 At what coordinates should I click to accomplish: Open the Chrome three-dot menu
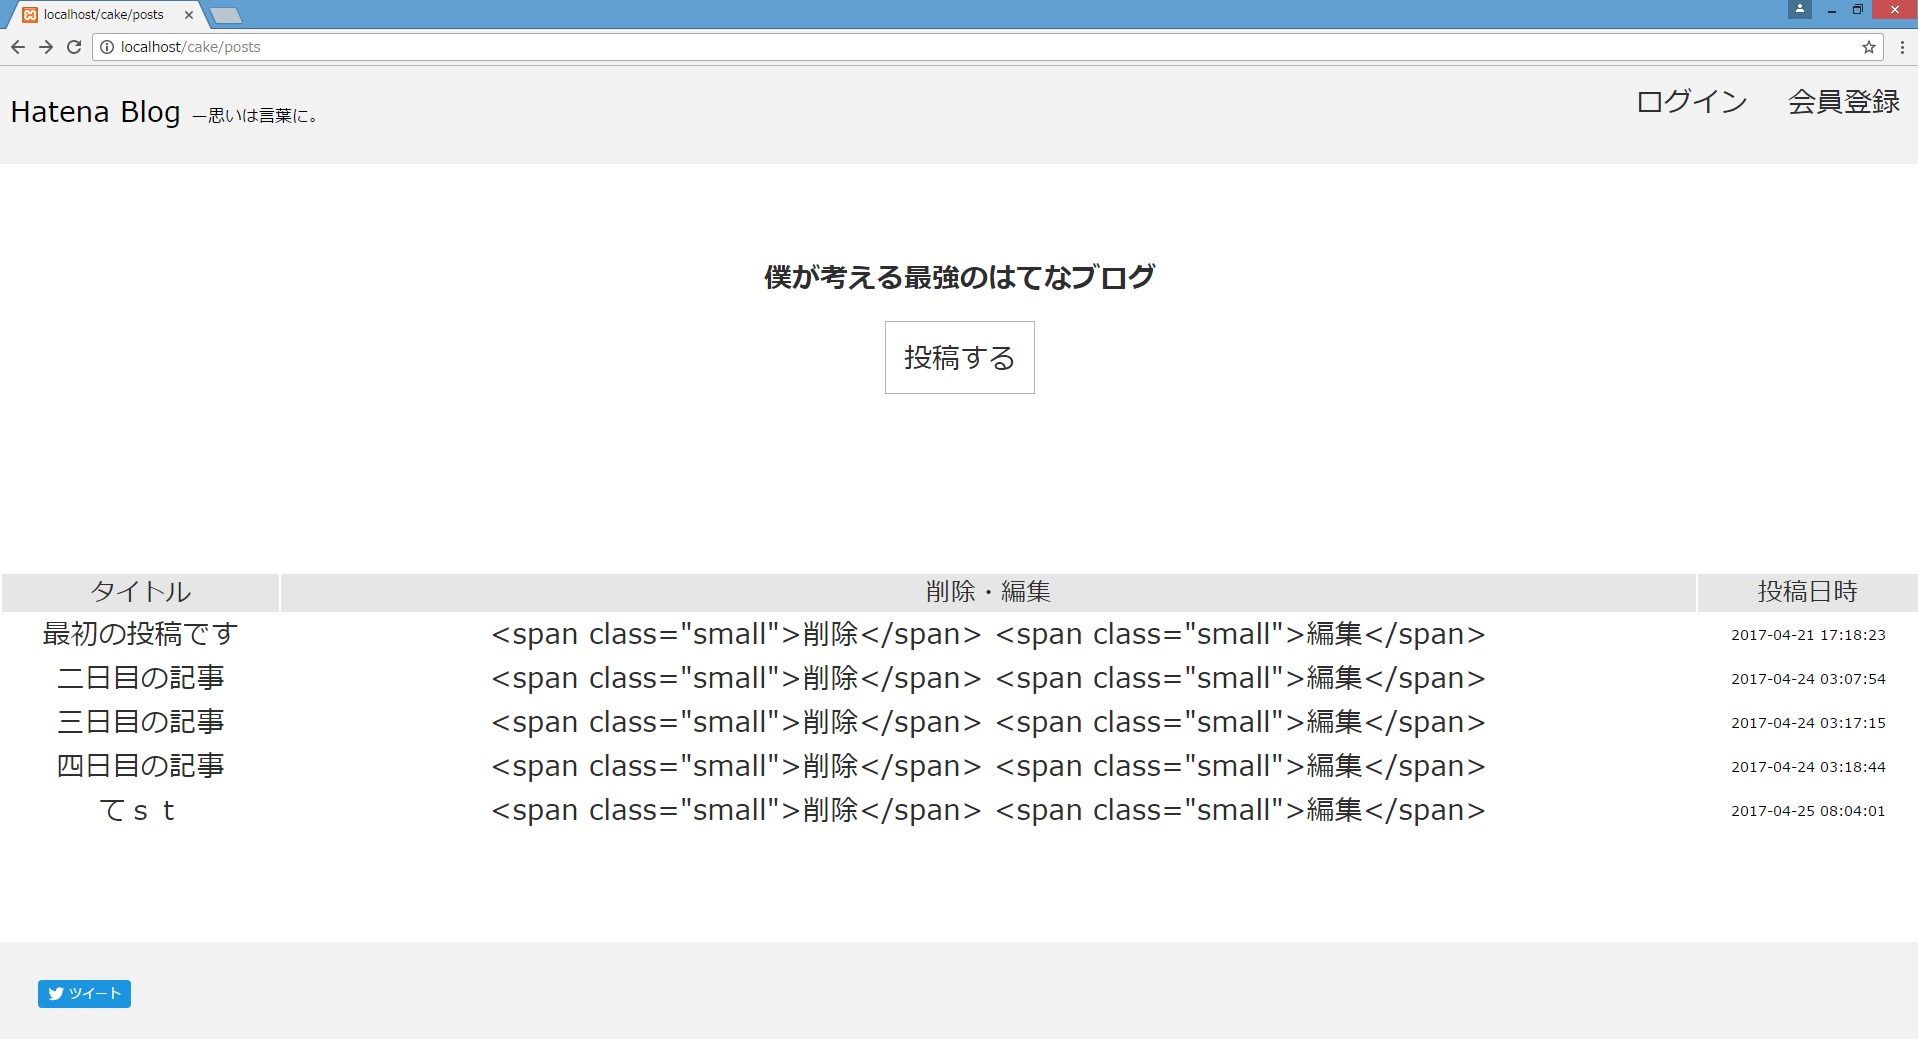[x=1902, y=47]
